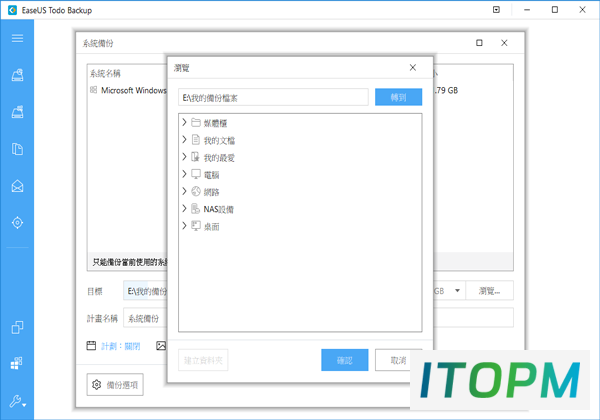Click the 網路 network globe icon

point(196,191)
